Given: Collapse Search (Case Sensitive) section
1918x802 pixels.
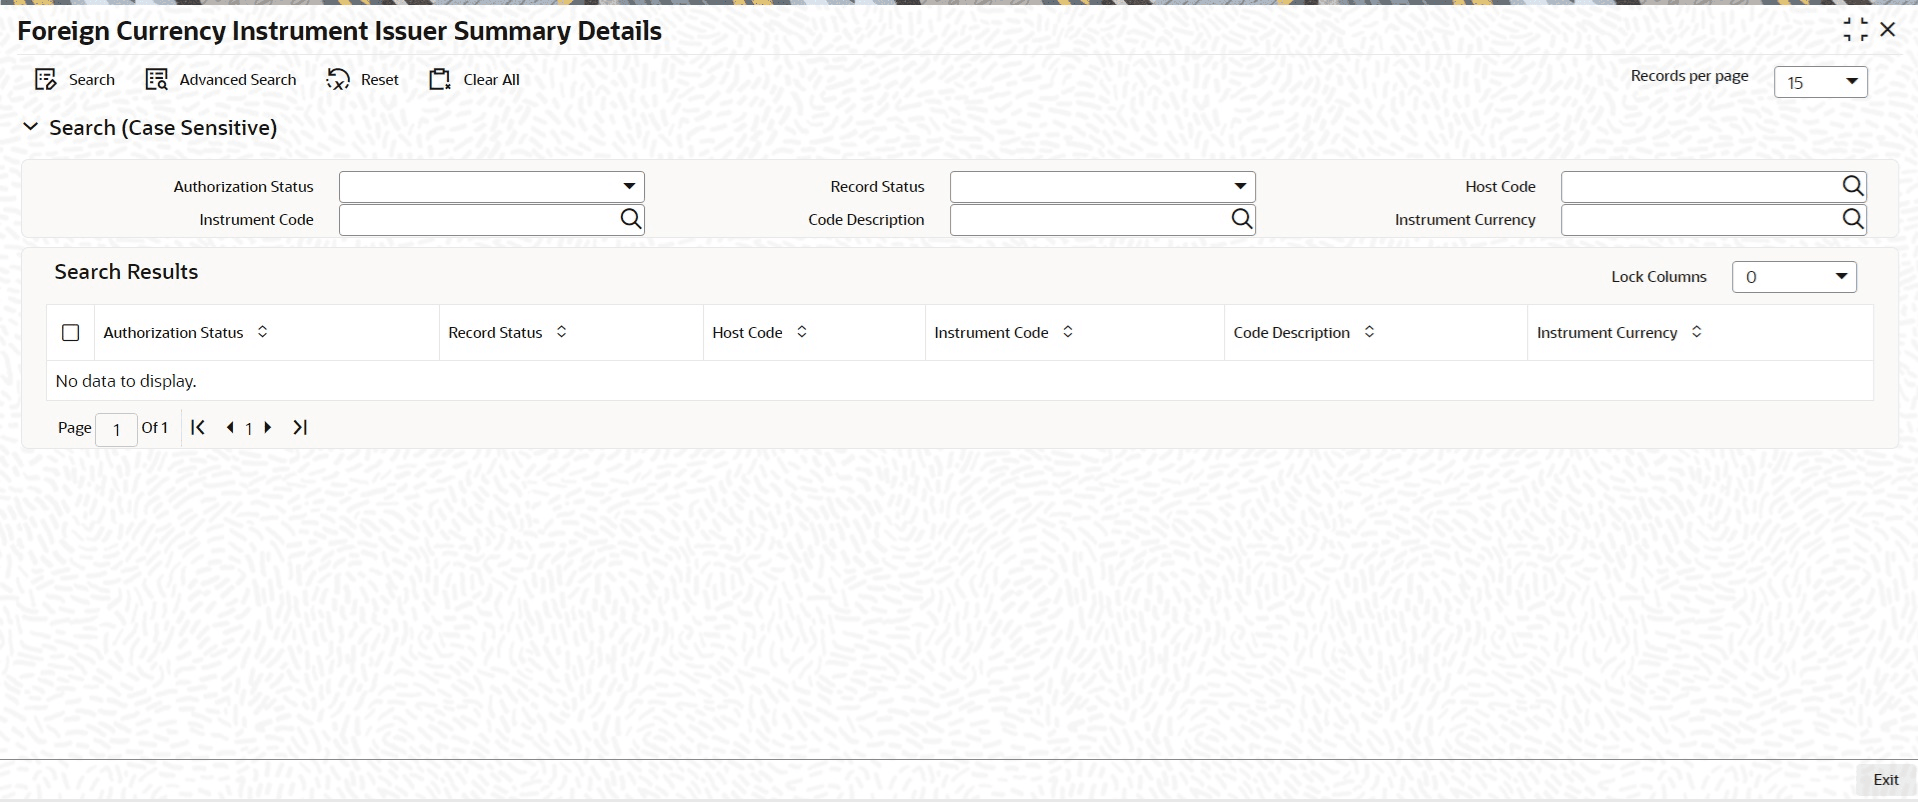Looking at the screenshot, I should (31, 127).
